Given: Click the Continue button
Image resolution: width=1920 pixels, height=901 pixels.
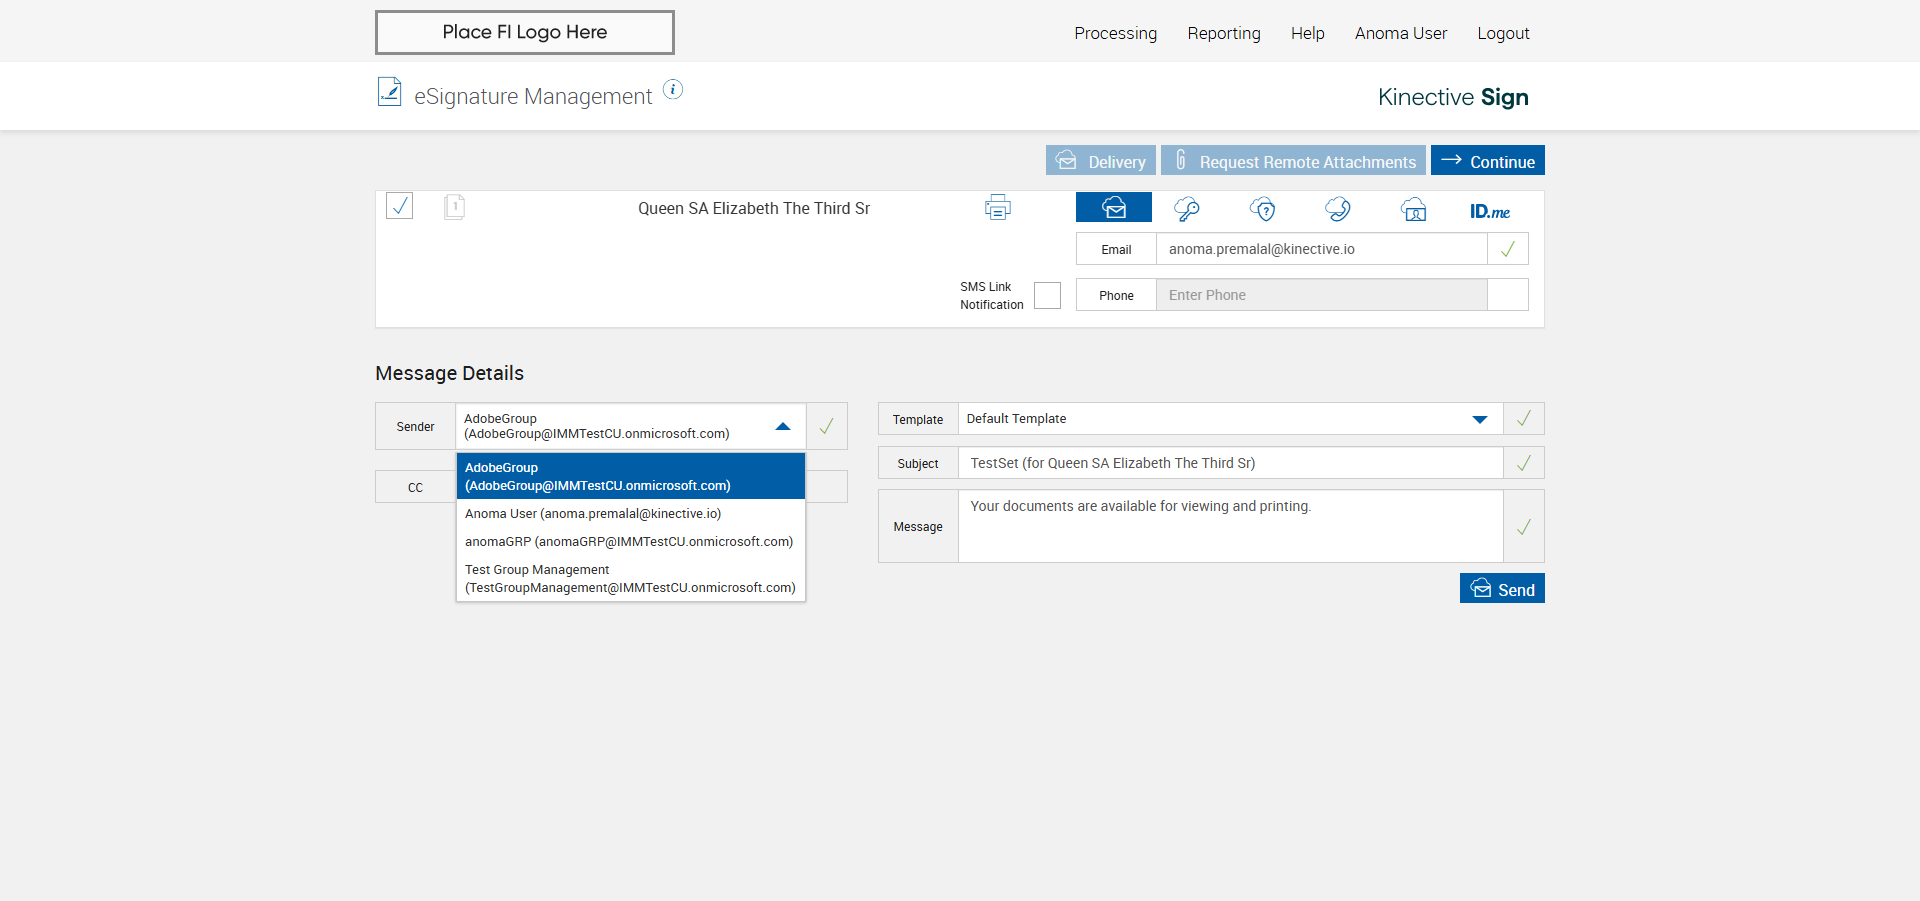Looking at the screenshot, I should coord(1487,161).
